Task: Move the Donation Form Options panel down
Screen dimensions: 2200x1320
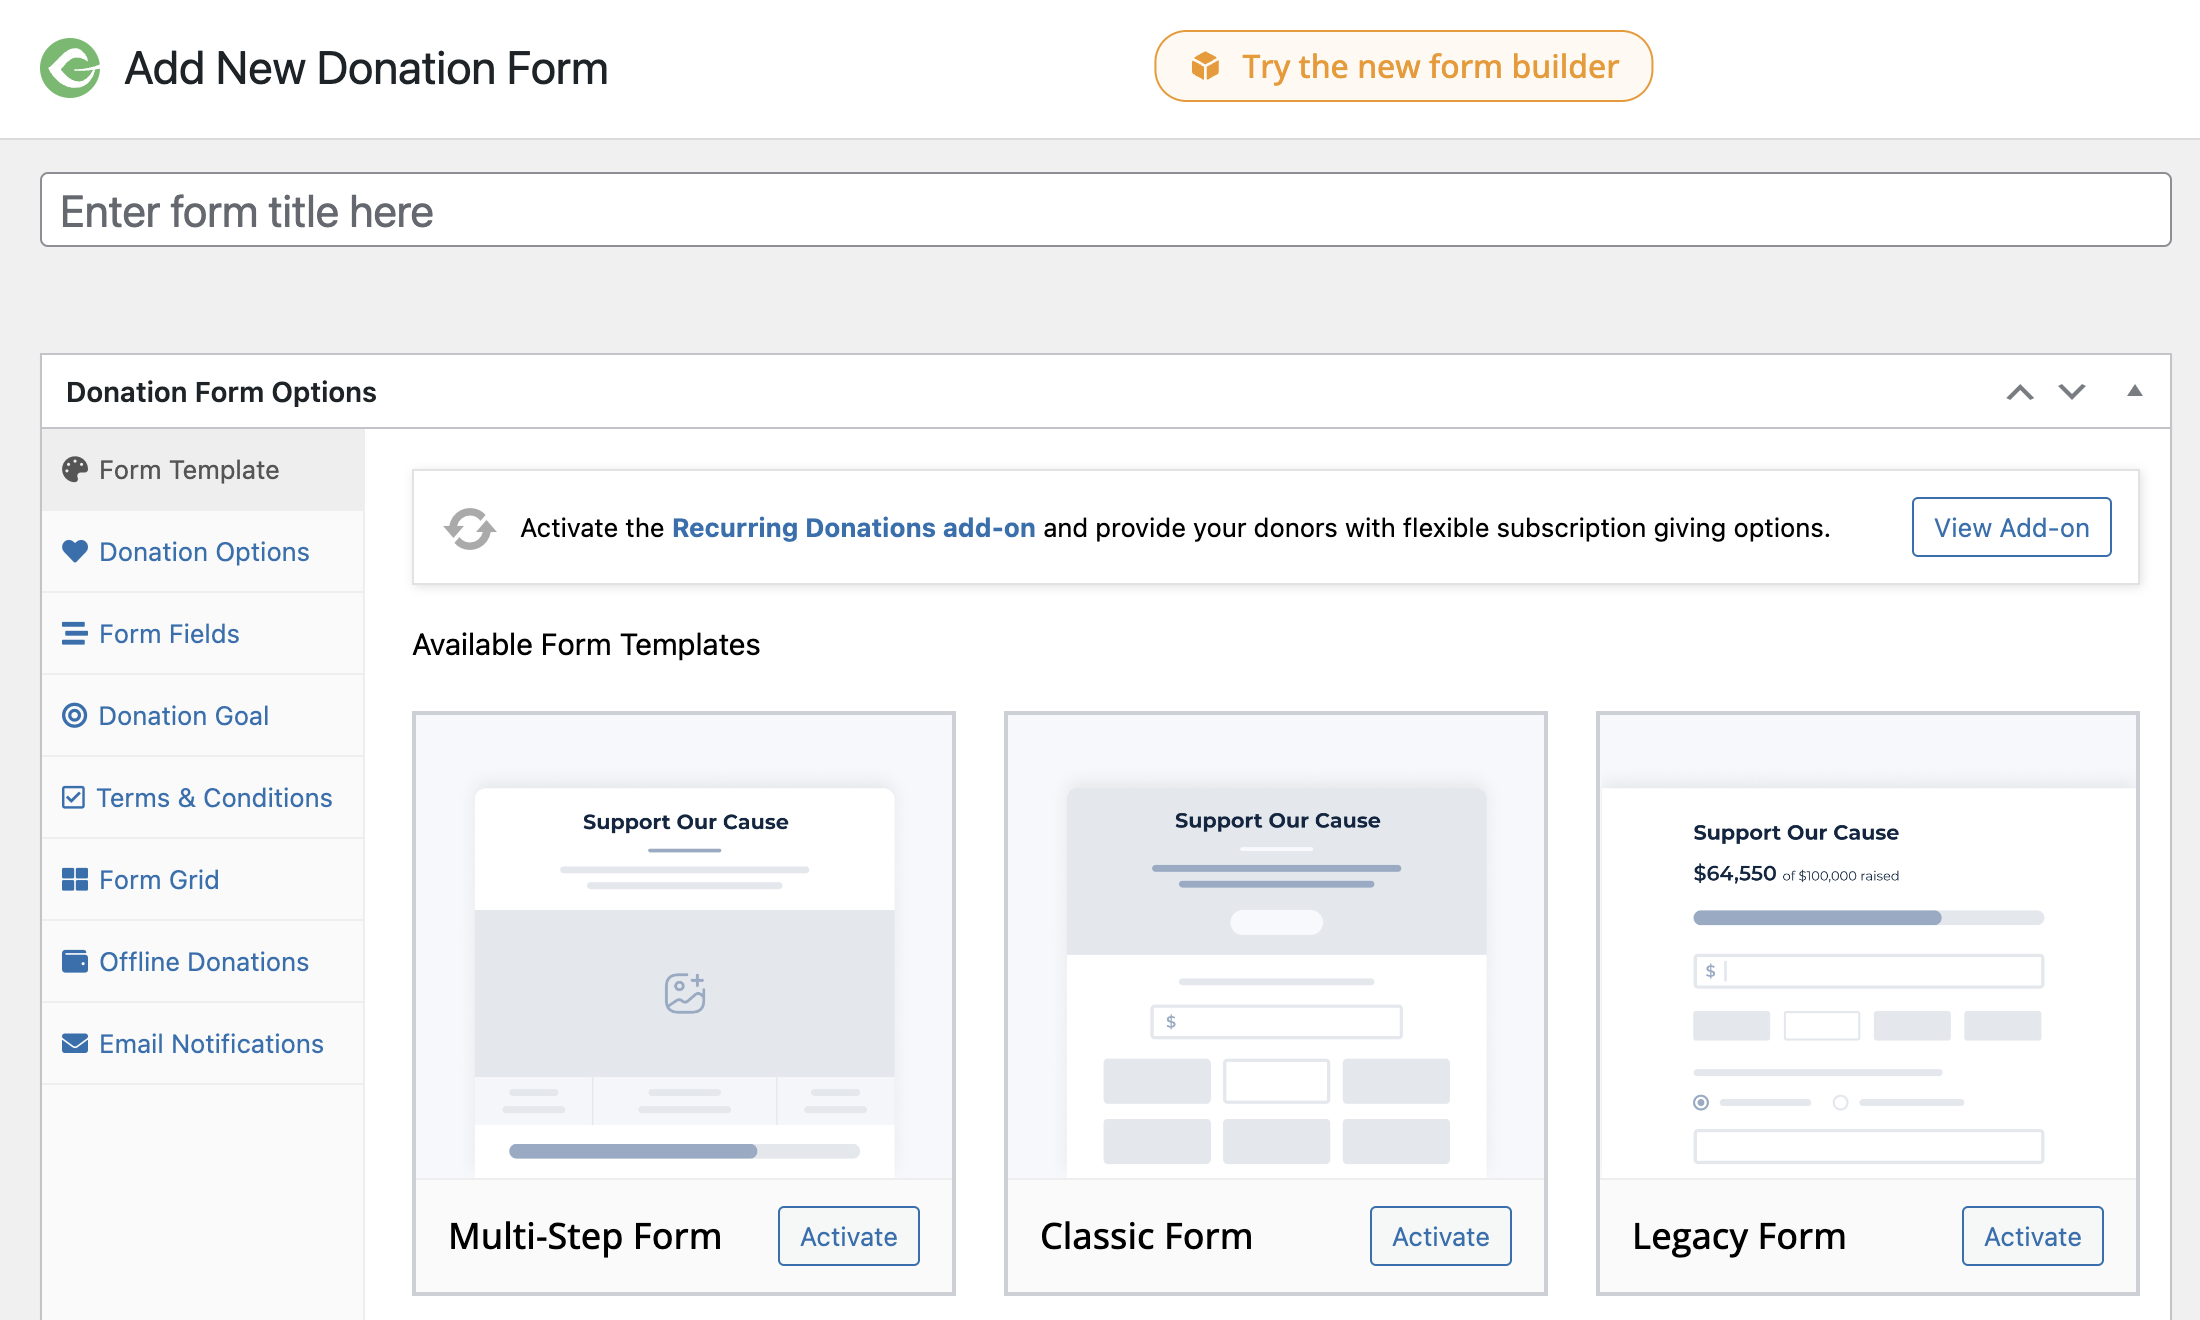Action: 2071,392
